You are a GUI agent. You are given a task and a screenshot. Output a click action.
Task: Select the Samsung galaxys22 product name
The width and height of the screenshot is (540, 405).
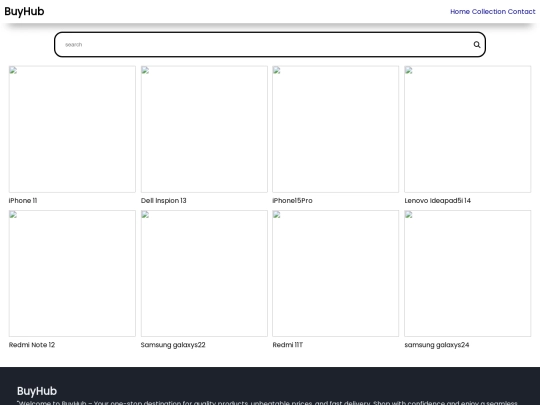click(173, 345)
